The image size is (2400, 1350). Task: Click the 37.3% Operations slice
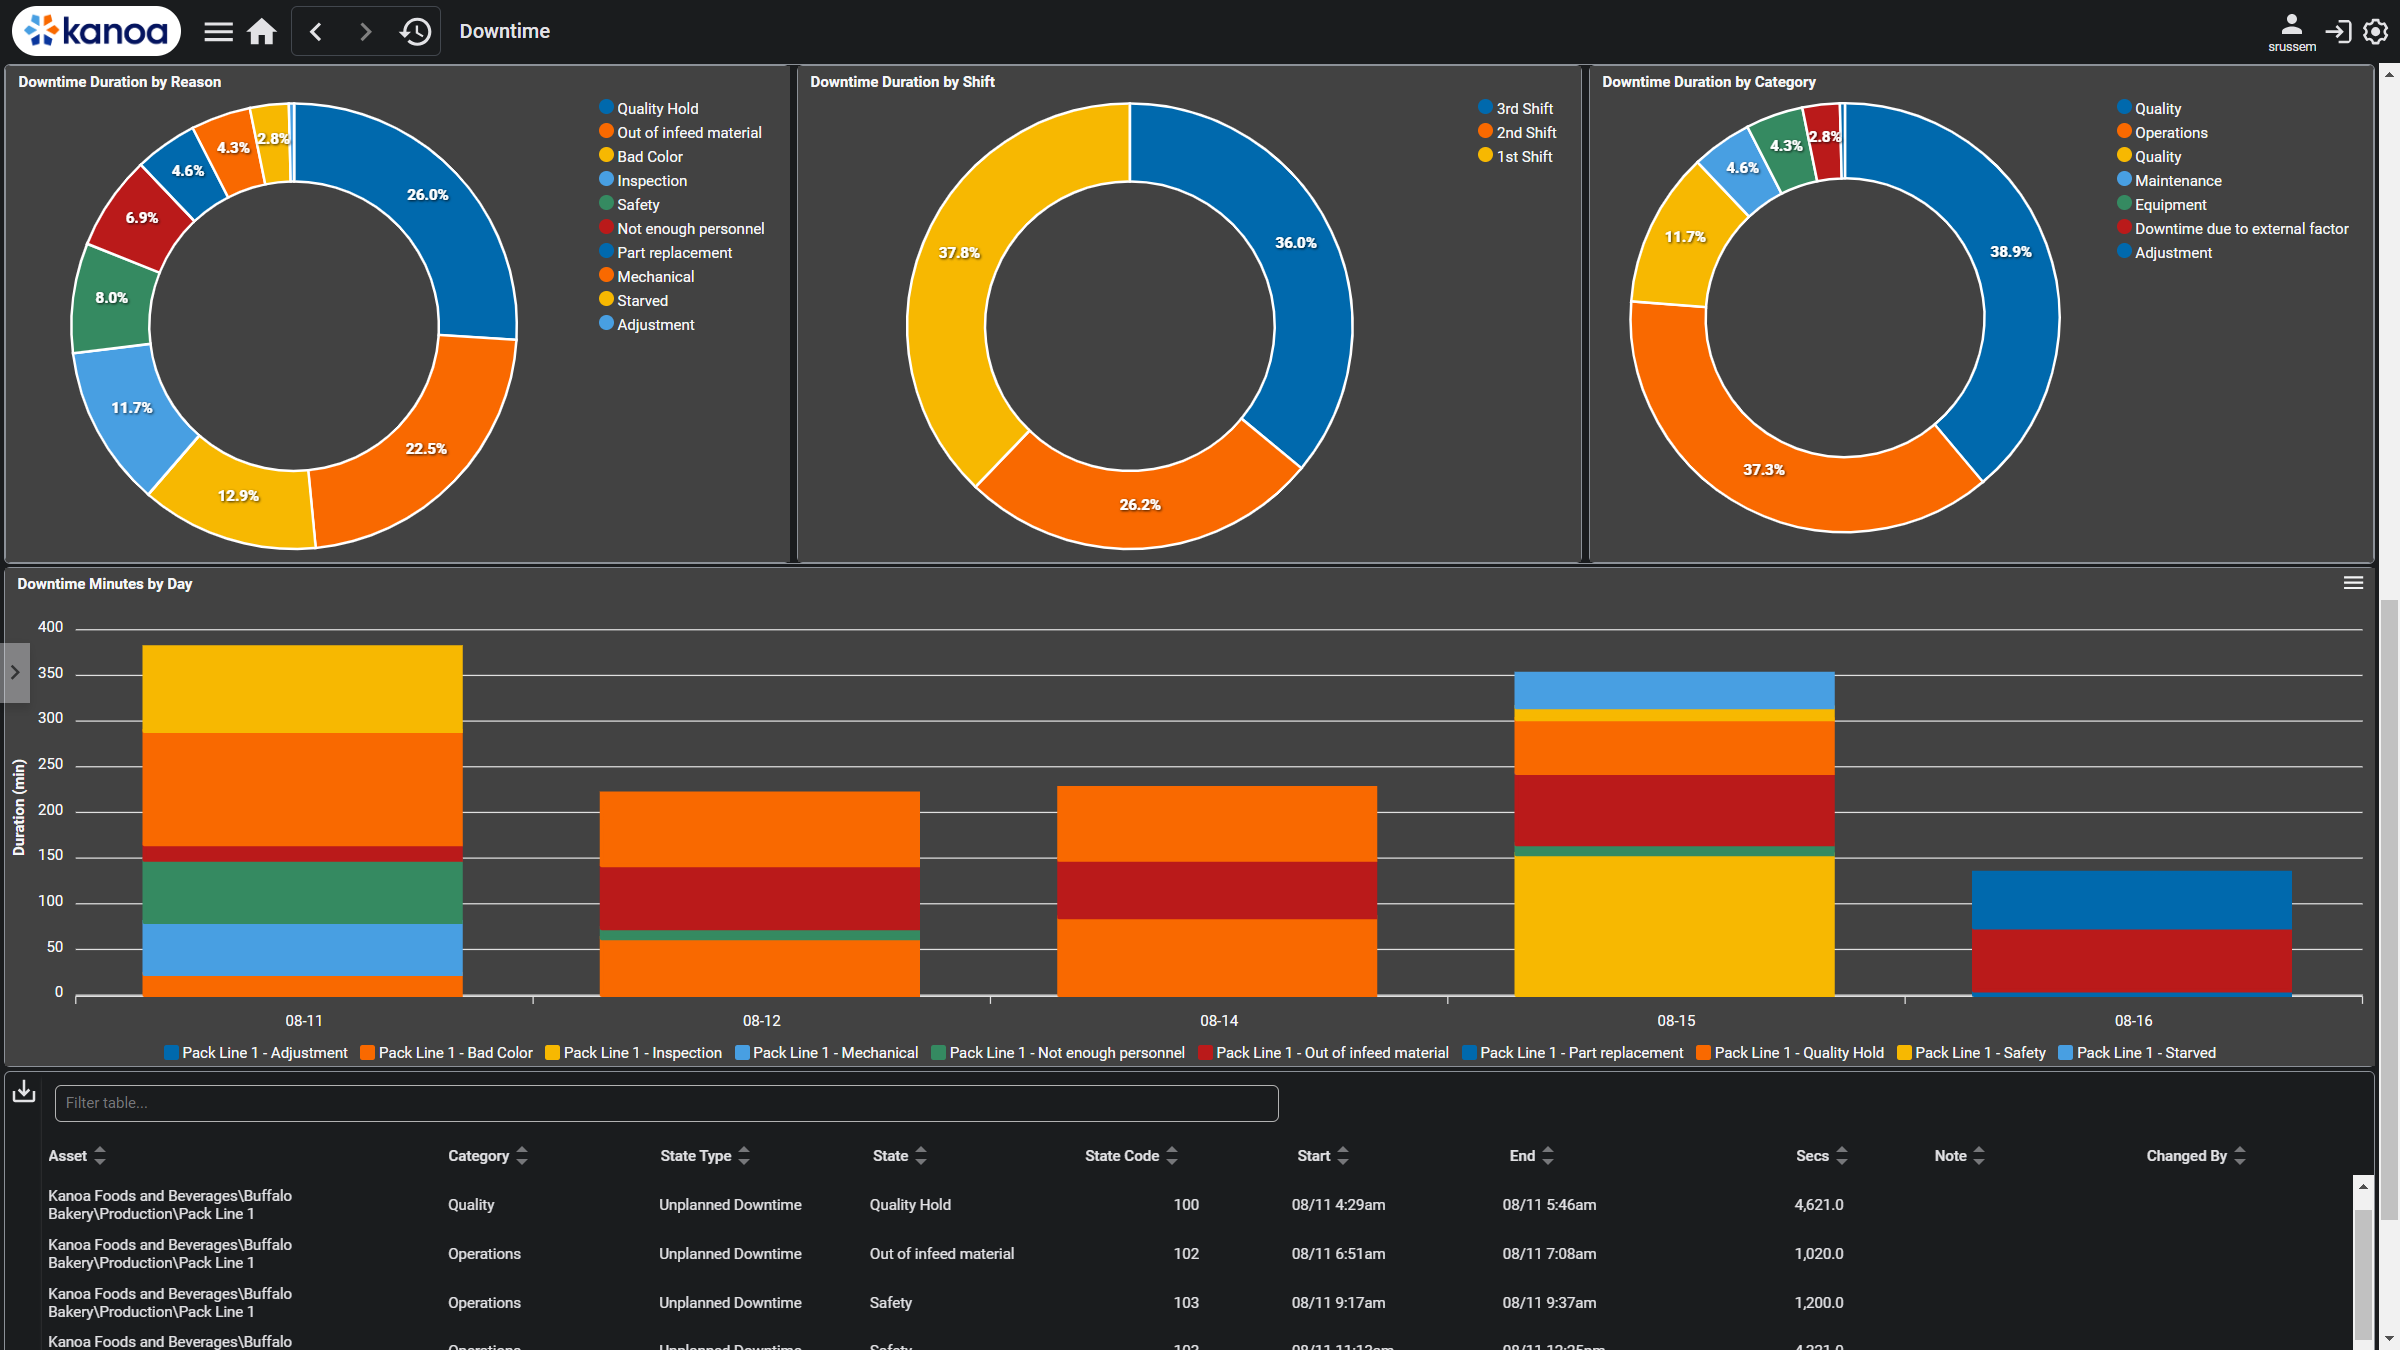pyautogui.click(x=1763, y=470)
